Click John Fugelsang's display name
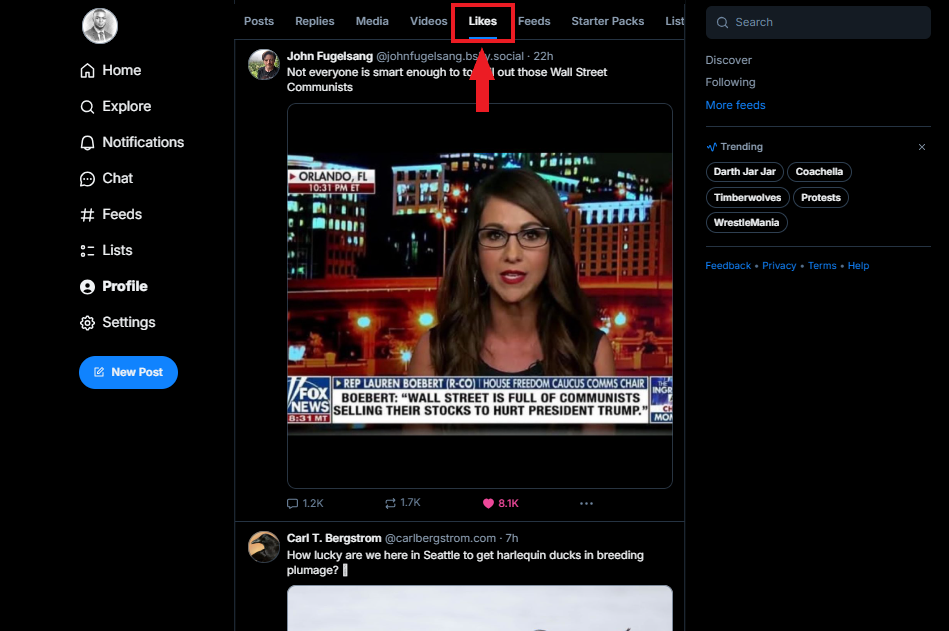949x631 pixels. tap(330, 56)
